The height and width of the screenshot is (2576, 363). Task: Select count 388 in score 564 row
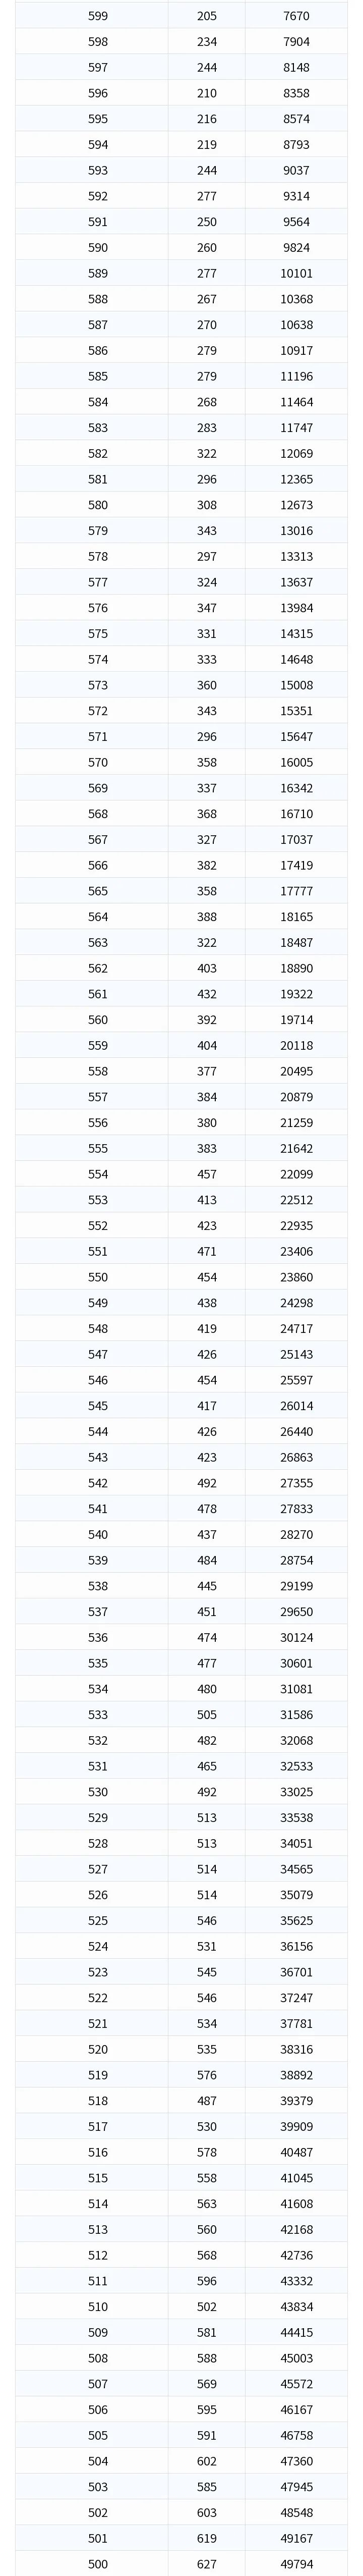[207, 917]
